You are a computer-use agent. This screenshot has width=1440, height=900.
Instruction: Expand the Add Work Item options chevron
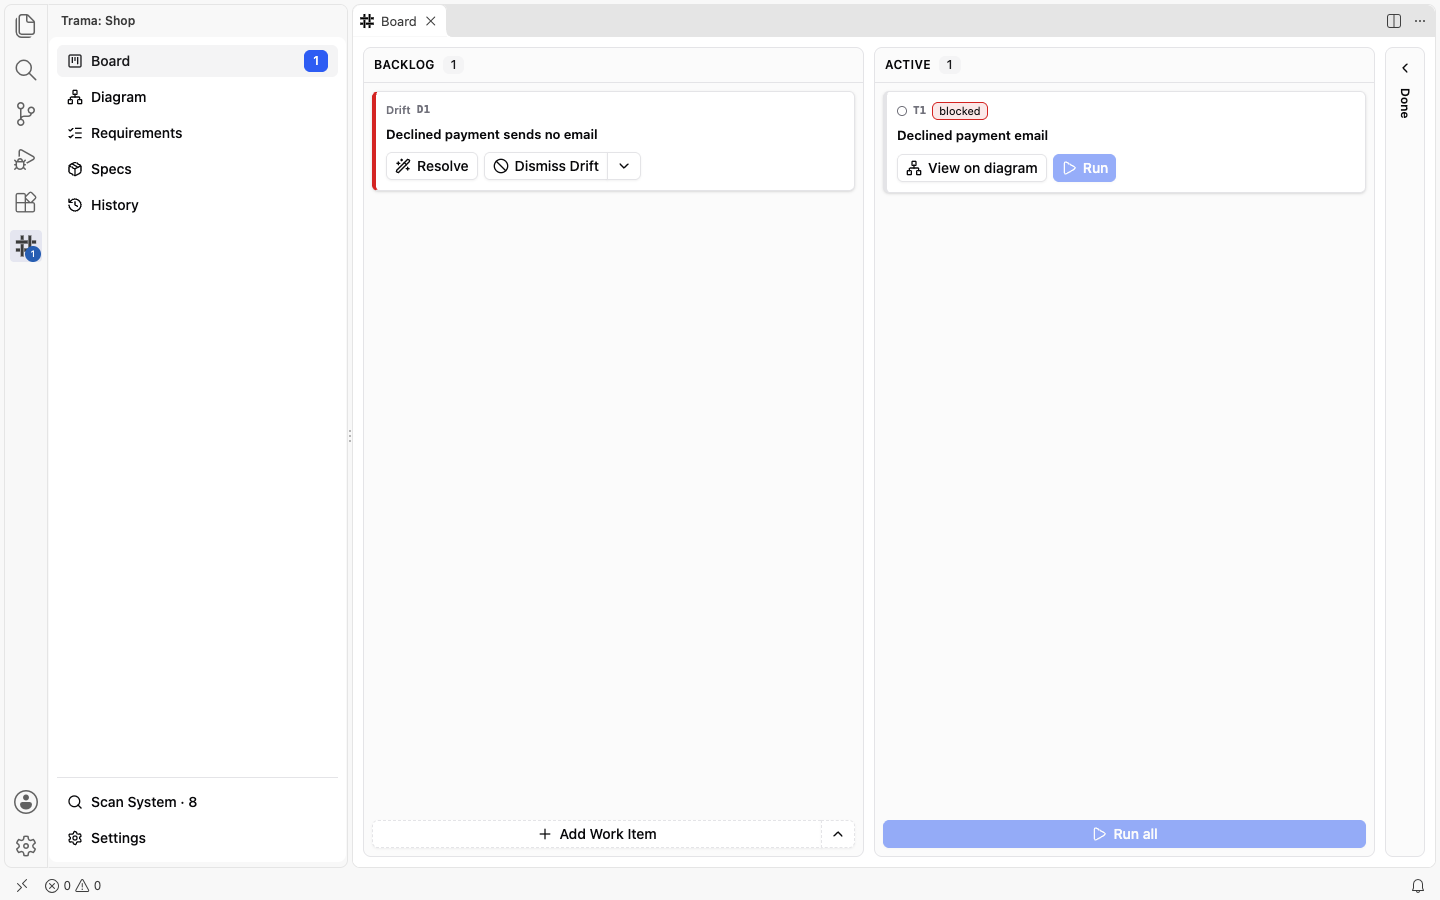838,834
